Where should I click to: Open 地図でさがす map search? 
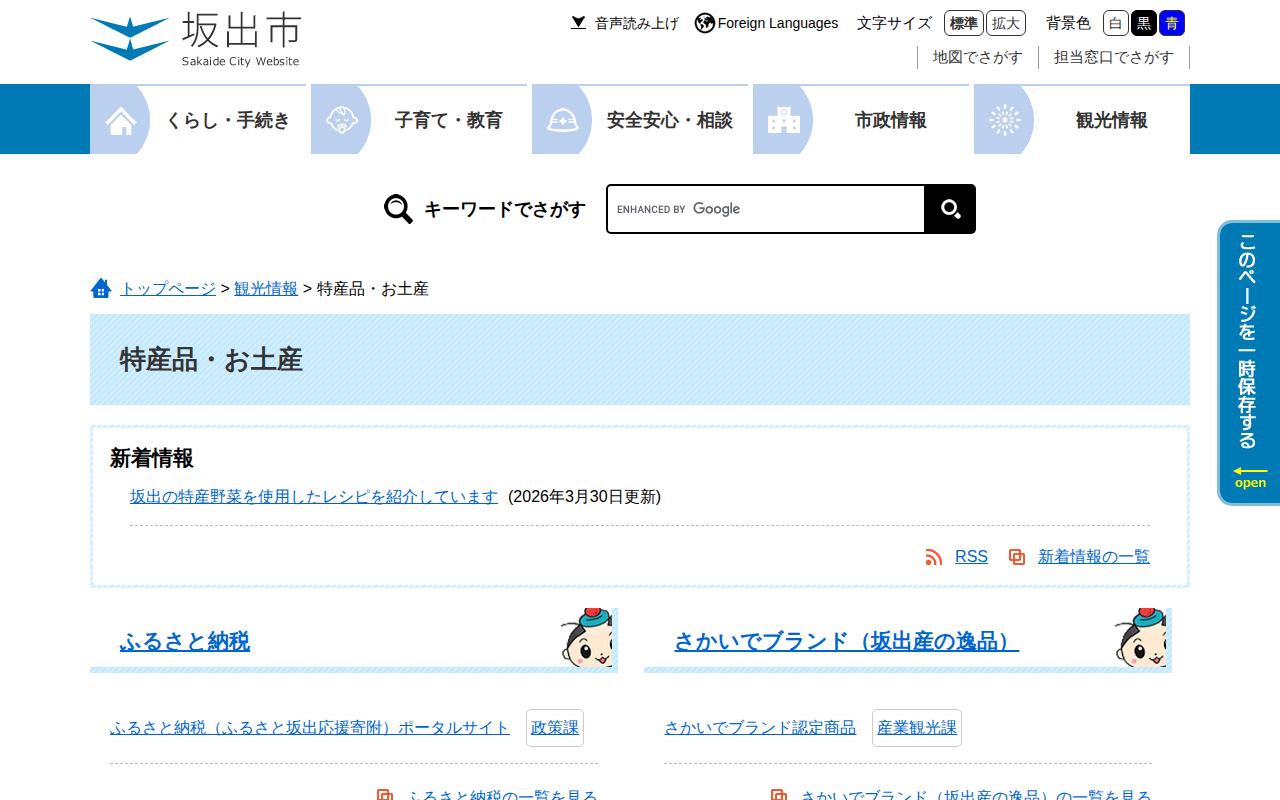coord(978,57)
